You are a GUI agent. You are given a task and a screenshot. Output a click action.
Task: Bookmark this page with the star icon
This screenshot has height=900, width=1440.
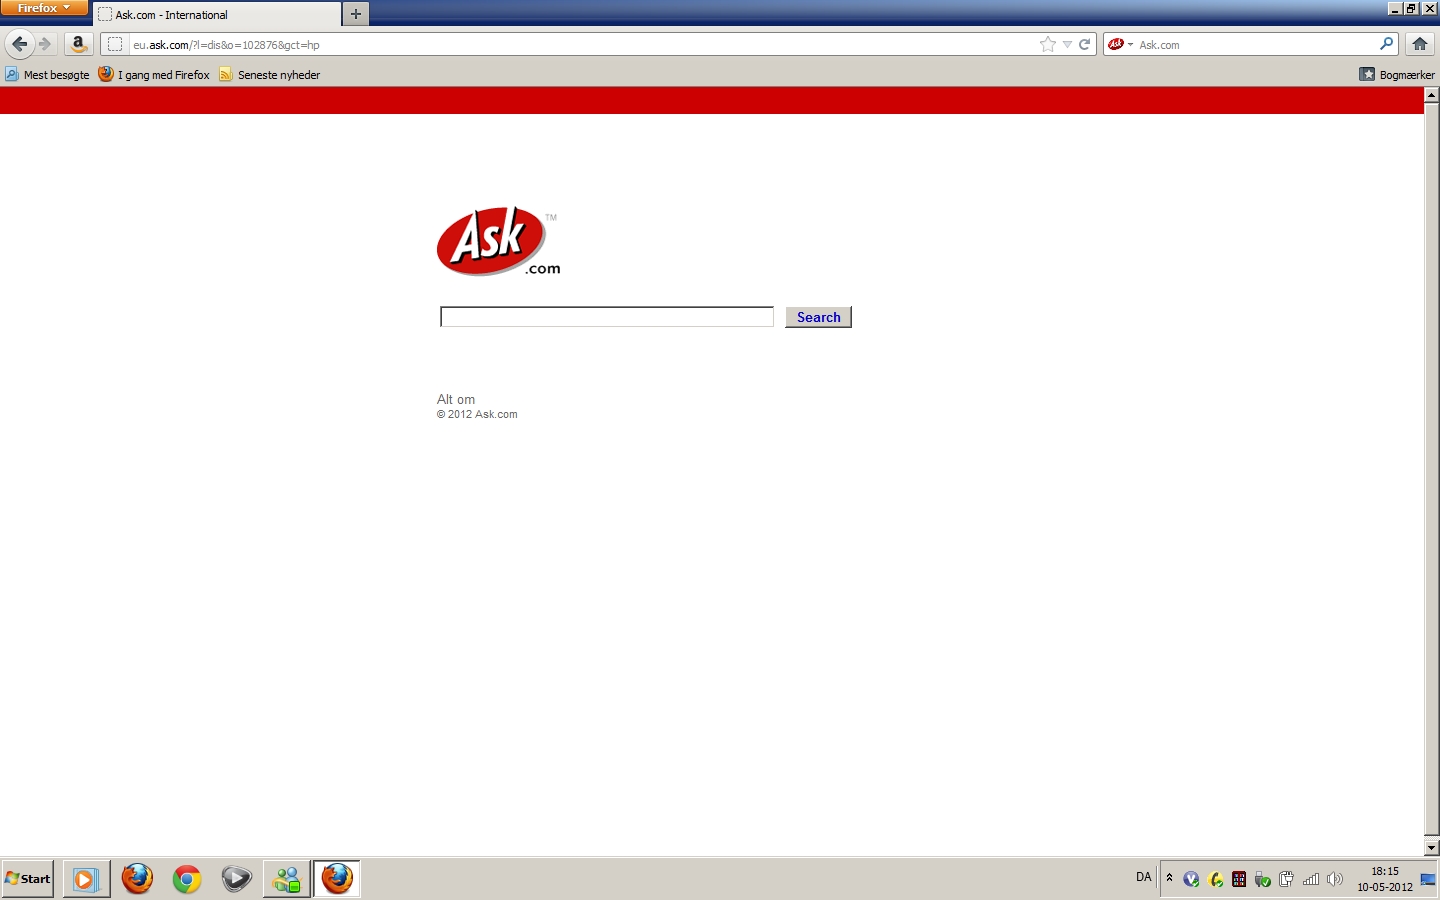point(1048,44)
